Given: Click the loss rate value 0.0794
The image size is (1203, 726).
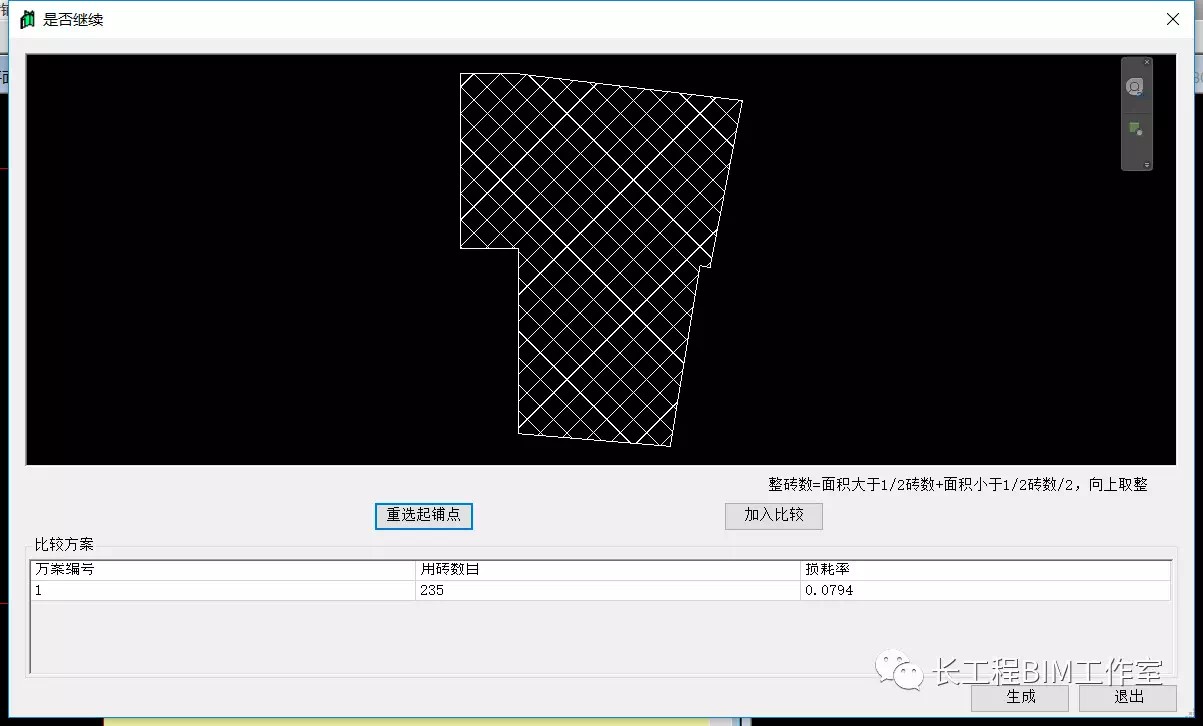Looking at the screenshot, I should 828,591.
